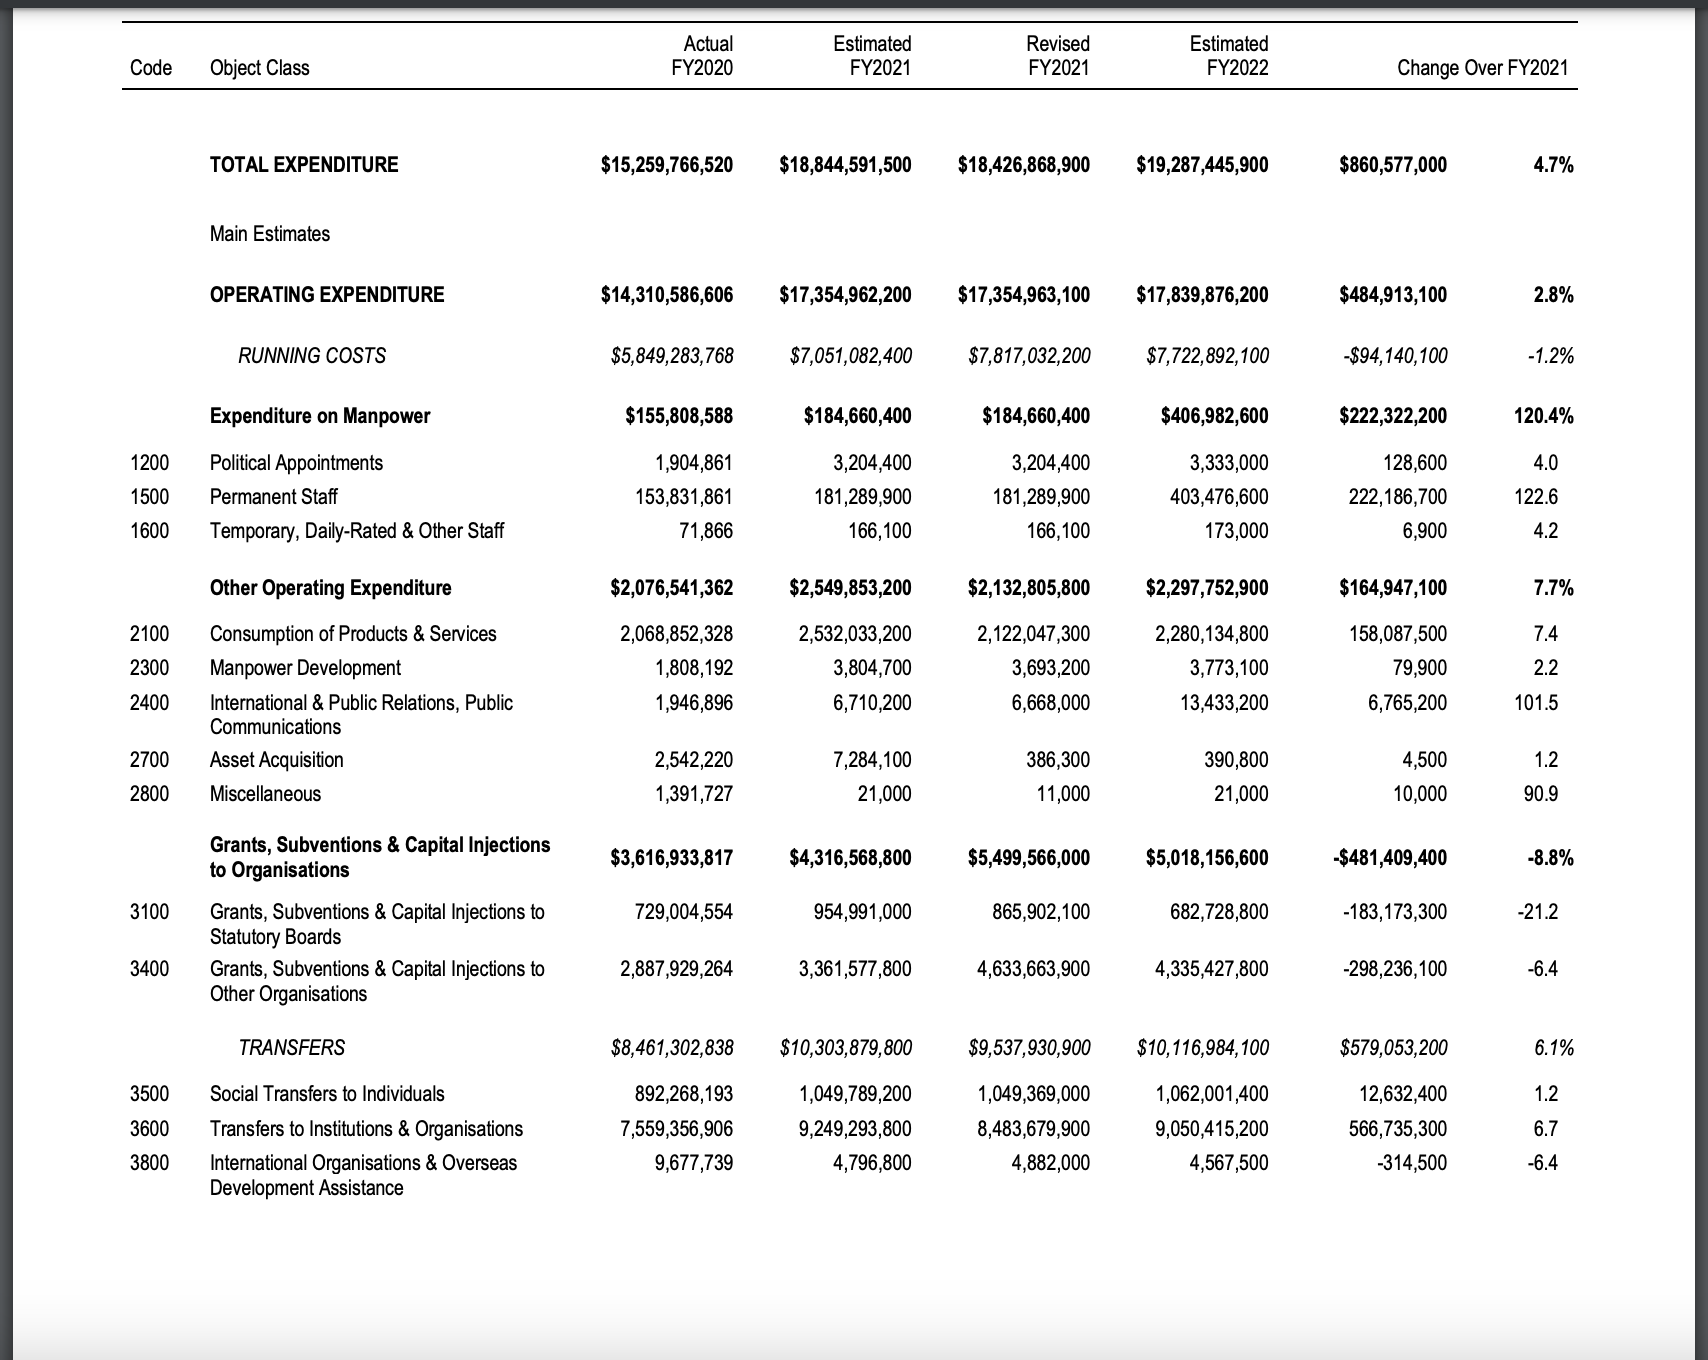
Task: Click the TRANSFERS italic label
Action: pyautogui.click(x=291, y=1048)
